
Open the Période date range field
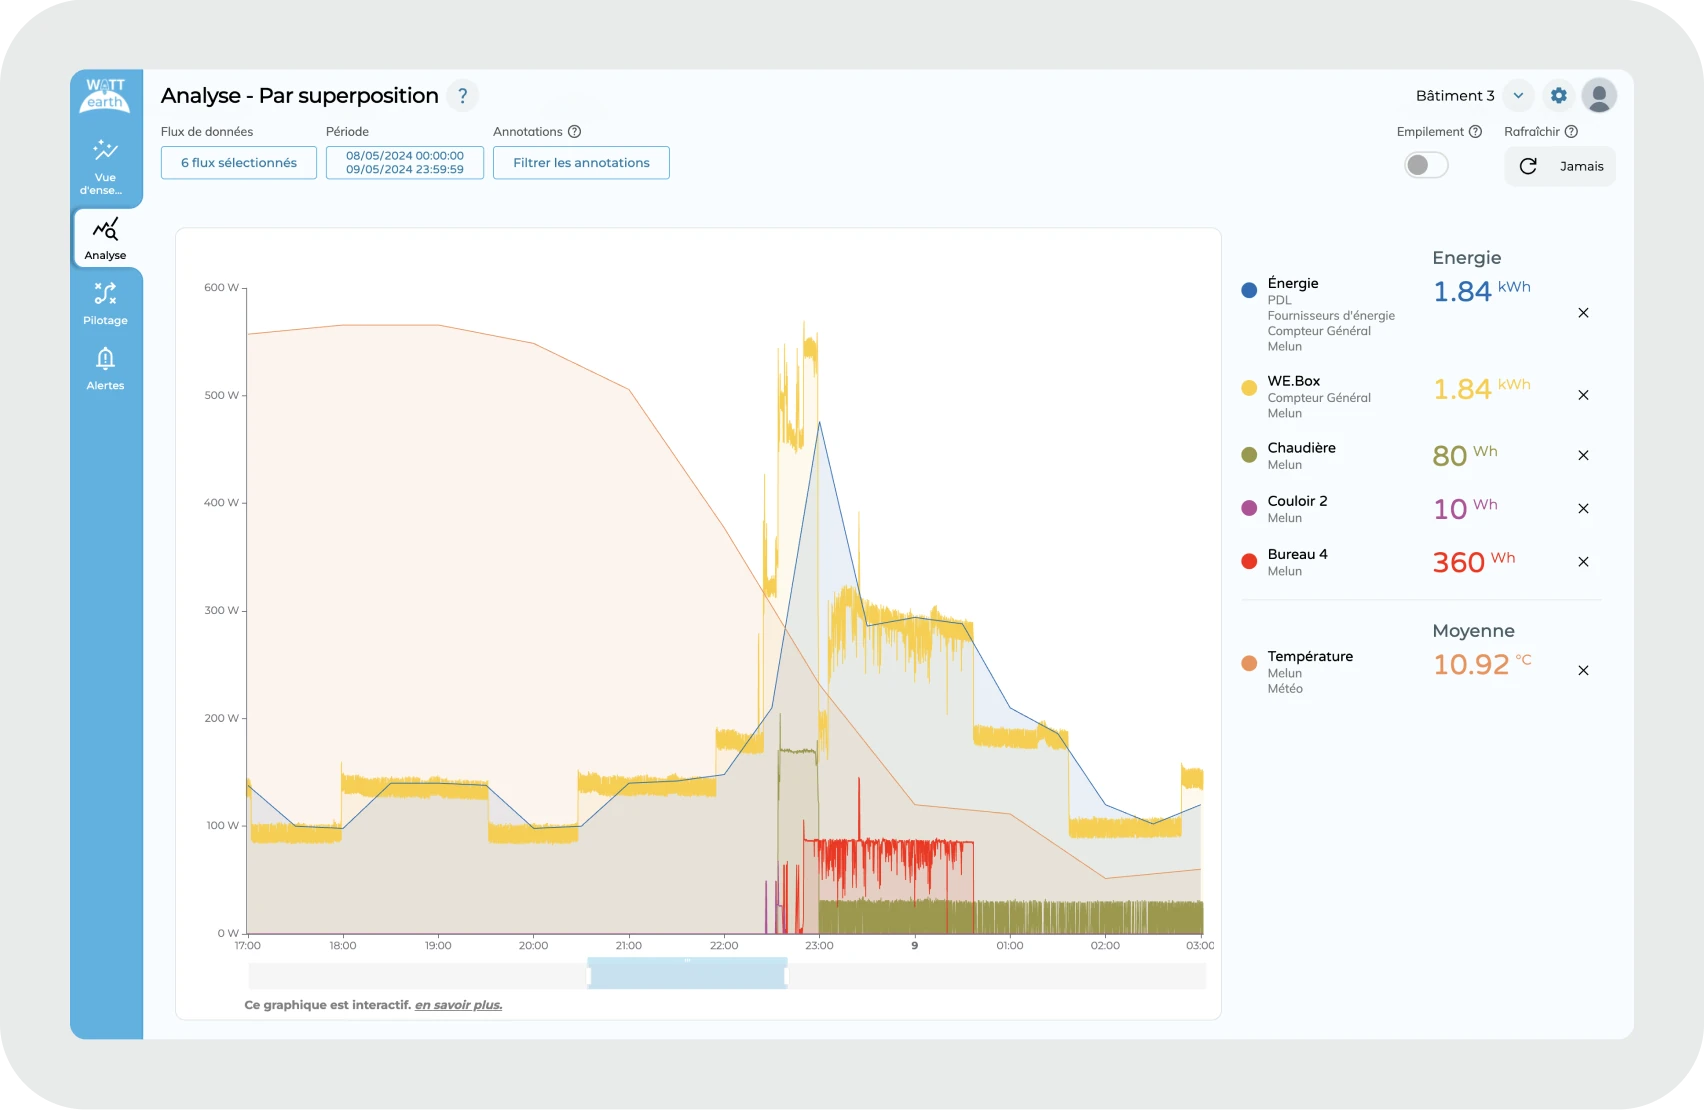pyautogui.click(x=405, y=163)
